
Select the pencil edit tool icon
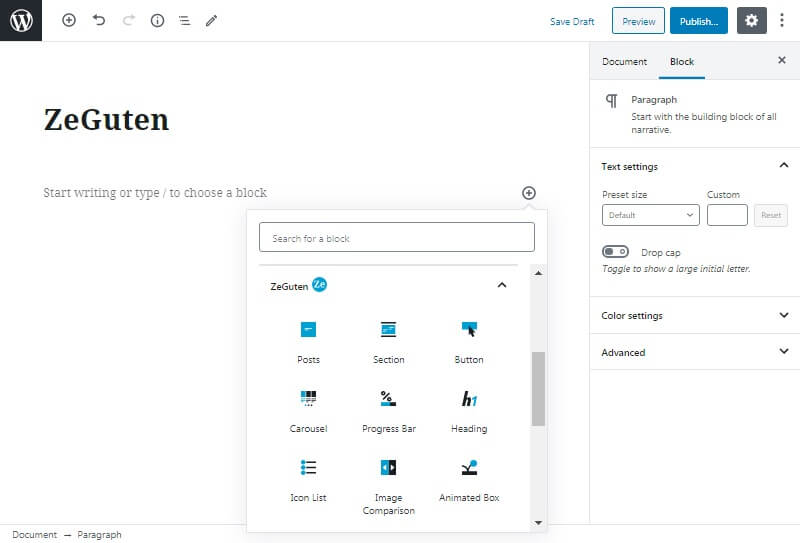pyautogui.click(x=211, y=20)
